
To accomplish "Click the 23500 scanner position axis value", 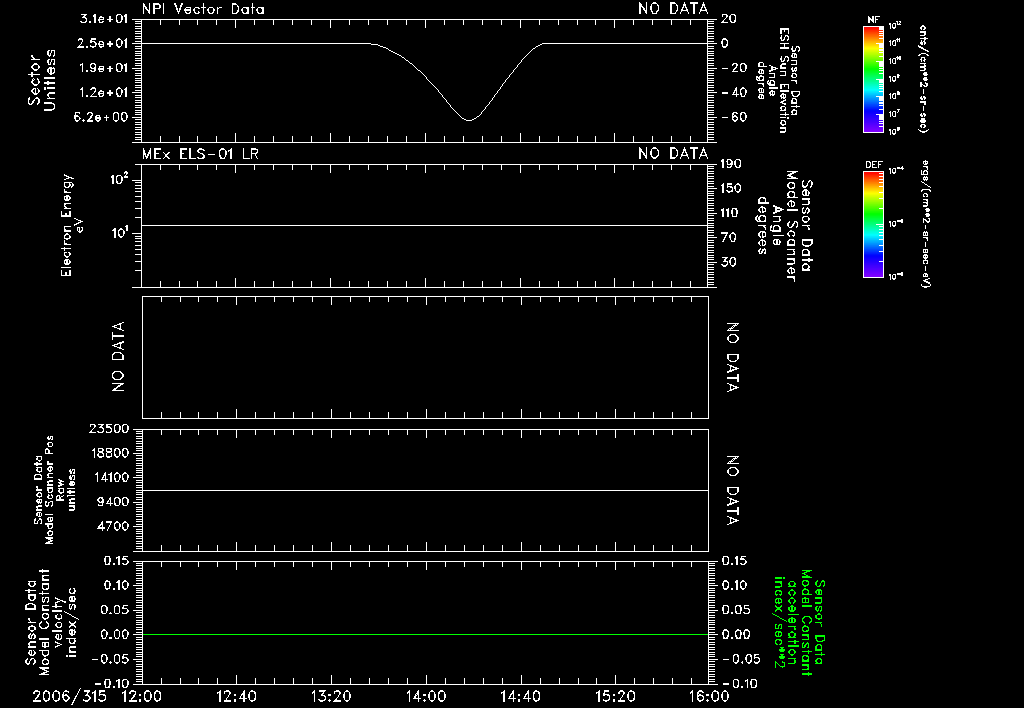I will pyautogui.click(x=108, y=428).
